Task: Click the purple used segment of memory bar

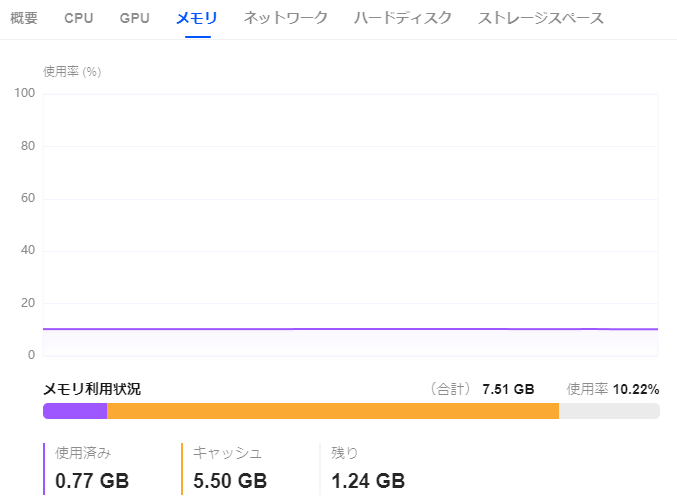Action: (x=75, y=411)
